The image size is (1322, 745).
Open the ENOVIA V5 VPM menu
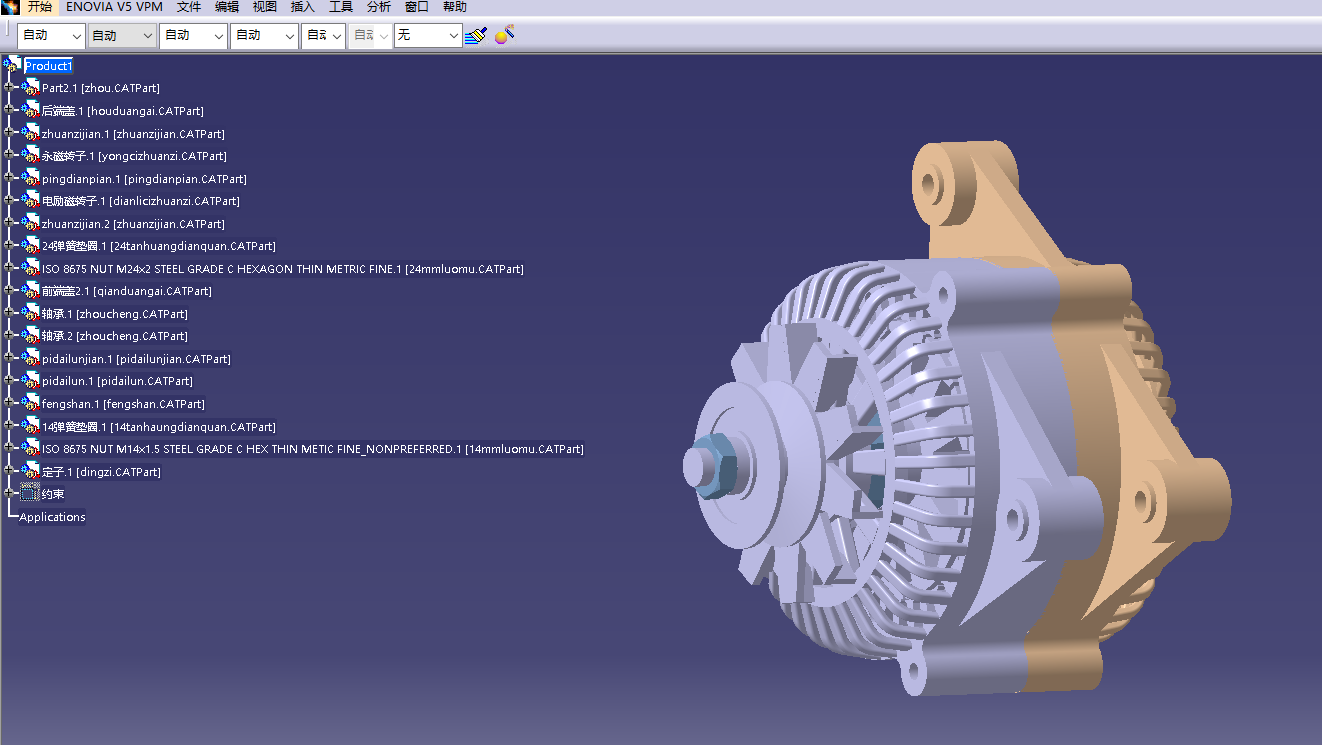114,7
